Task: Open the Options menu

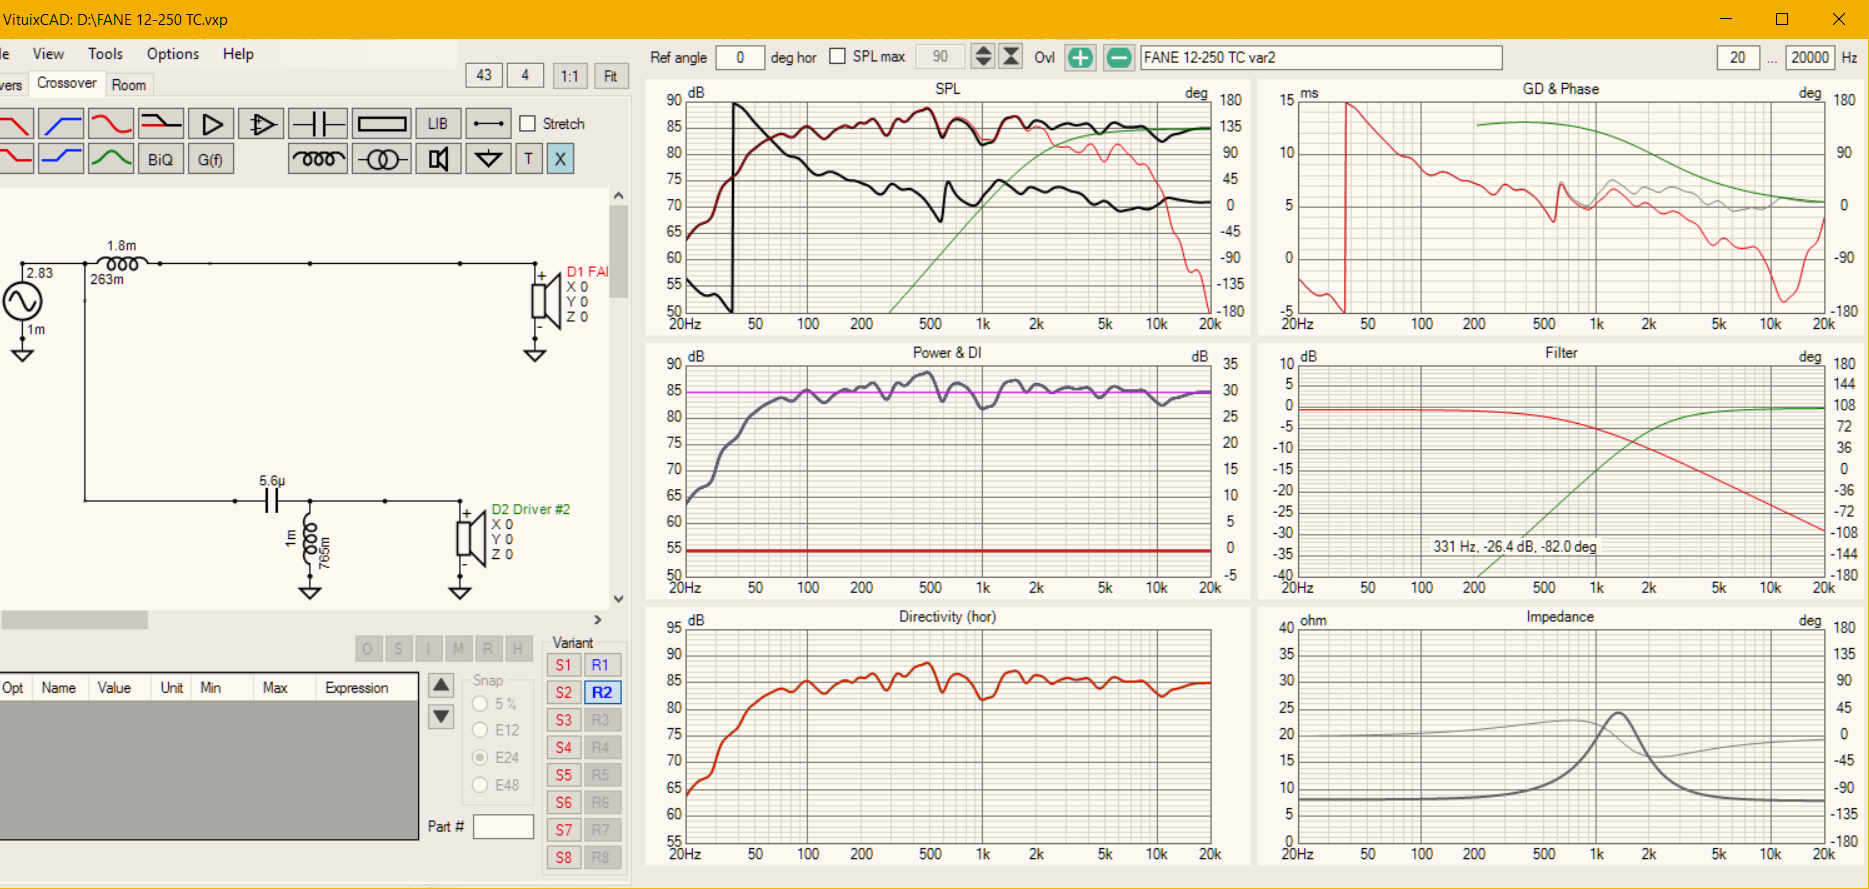Action: tap(172, 54)
